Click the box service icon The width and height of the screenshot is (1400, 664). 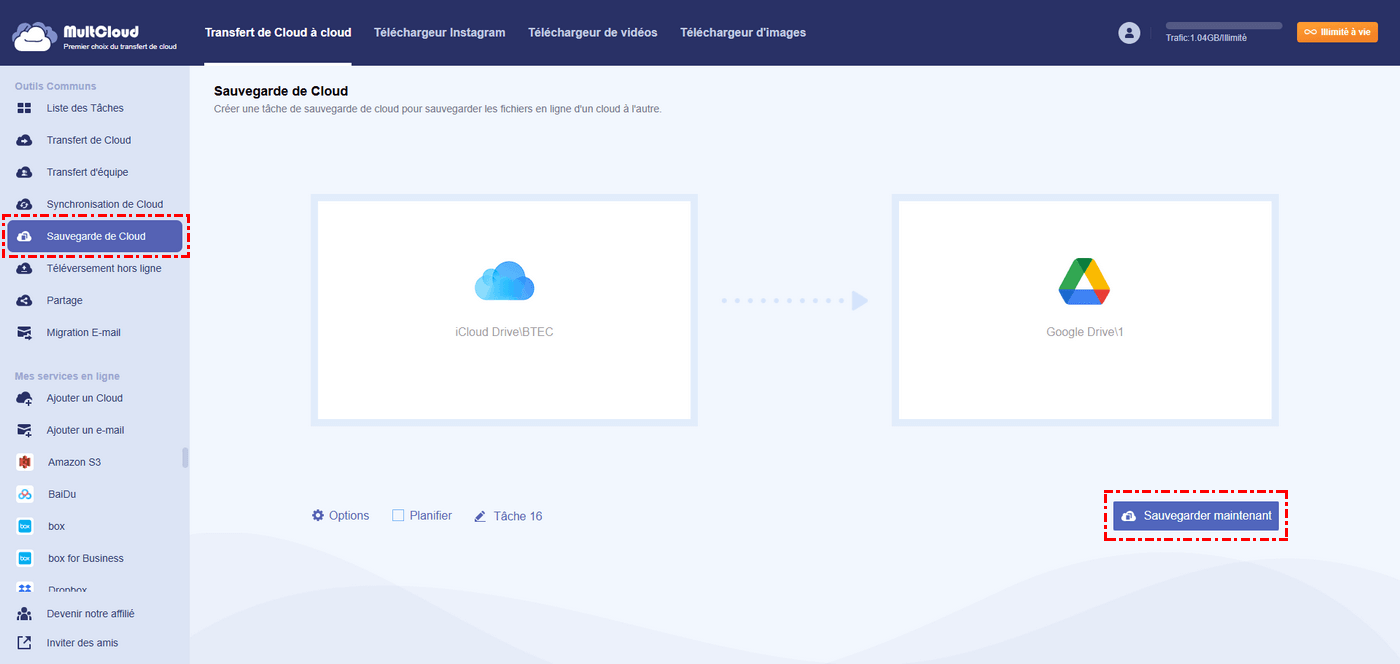(x=25, y=526)
